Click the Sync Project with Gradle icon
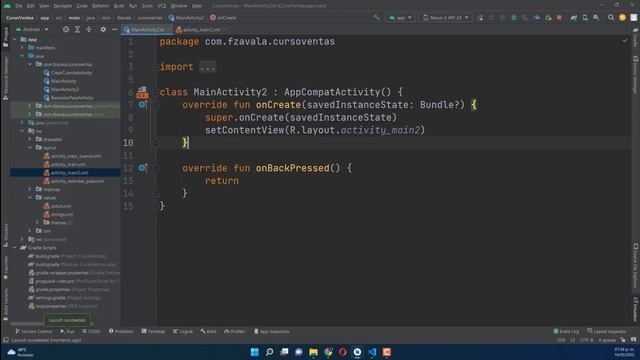This screenshot has width=640, height=360. (x=573, y=18)
